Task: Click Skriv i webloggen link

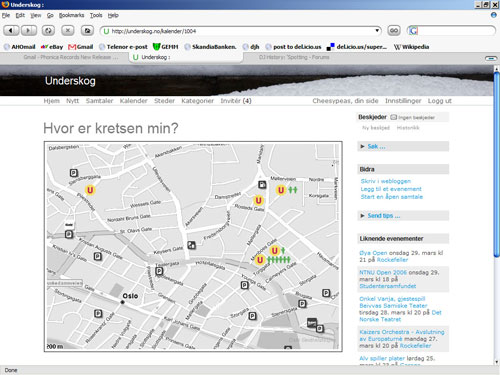Action: pos(386,181)
